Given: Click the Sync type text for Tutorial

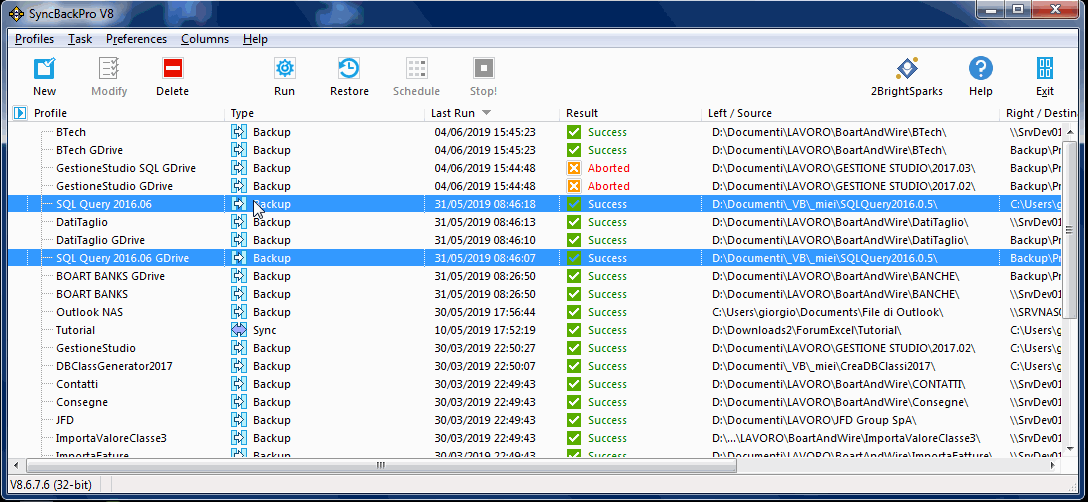Looking at the screenshot, I should click(x=264, y=330).
